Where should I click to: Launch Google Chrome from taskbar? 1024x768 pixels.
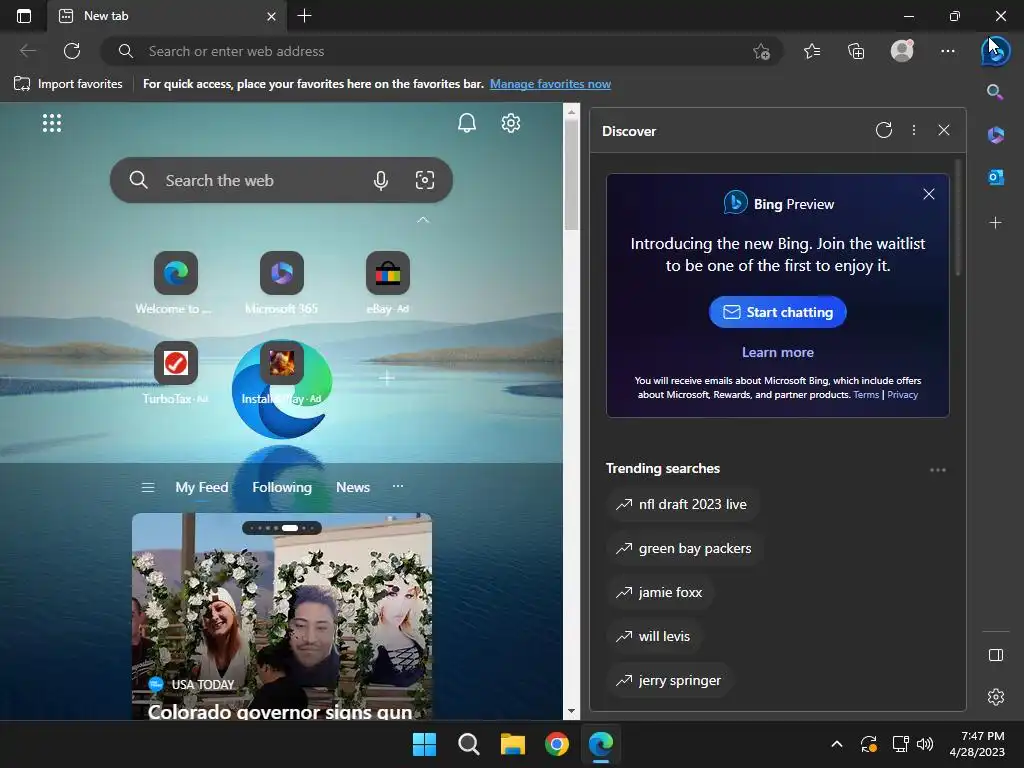tap(556, 744)
